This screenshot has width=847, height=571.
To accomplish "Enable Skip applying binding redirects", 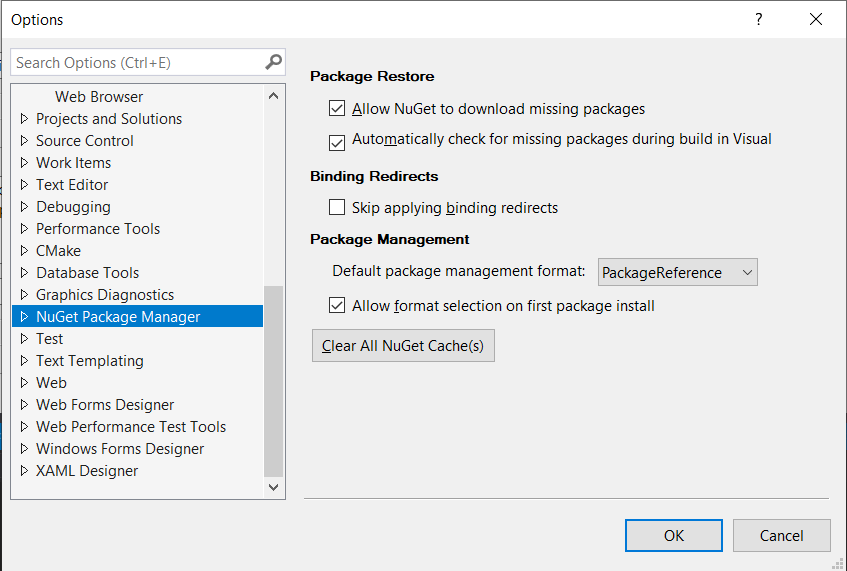I will point(337,207).
